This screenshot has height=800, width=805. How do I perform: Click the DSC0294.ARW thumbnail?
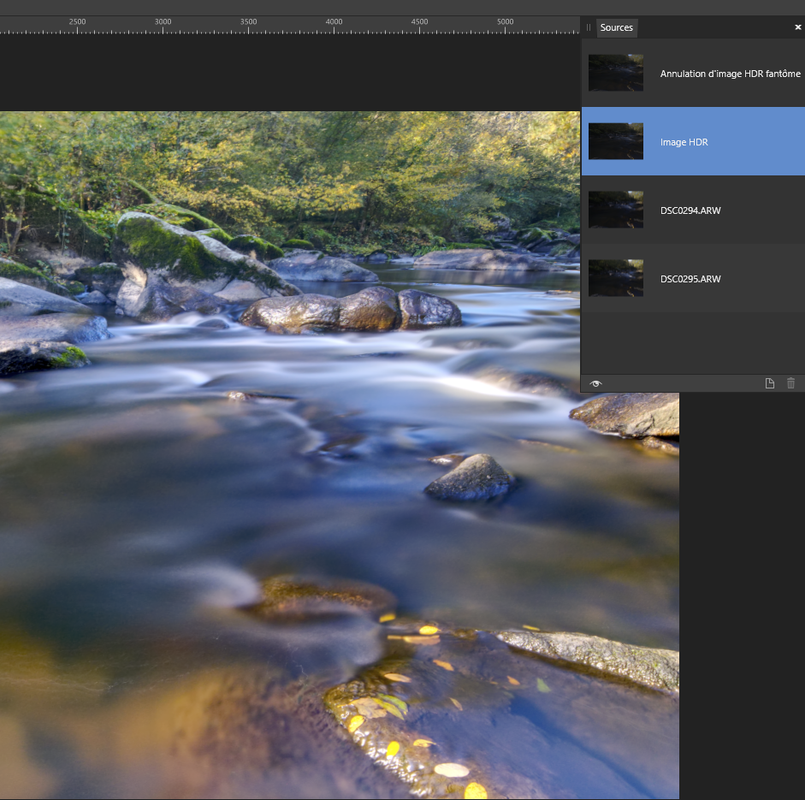click(x=616, y=210)
